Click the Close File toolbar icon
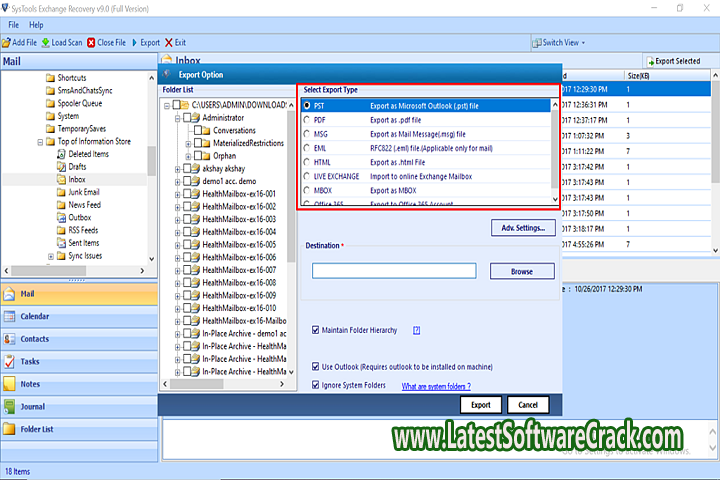This screenshot has width=720, height=480. (92, 43)
